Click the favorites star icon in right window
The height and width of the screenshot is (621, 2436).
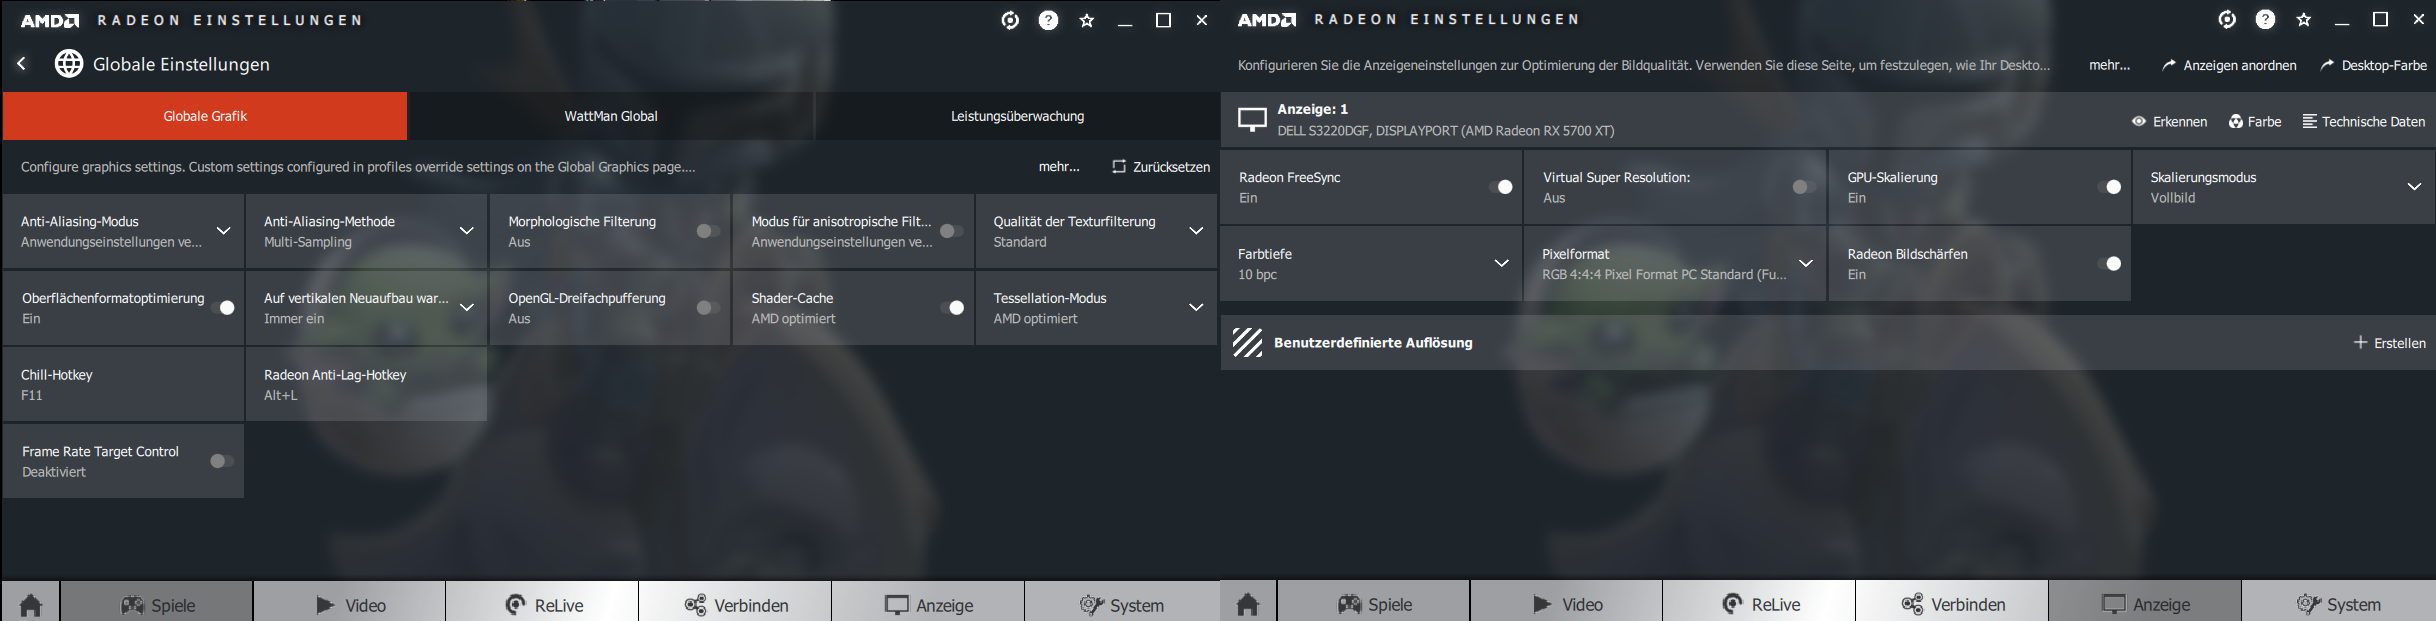[x=2304, y=20]
